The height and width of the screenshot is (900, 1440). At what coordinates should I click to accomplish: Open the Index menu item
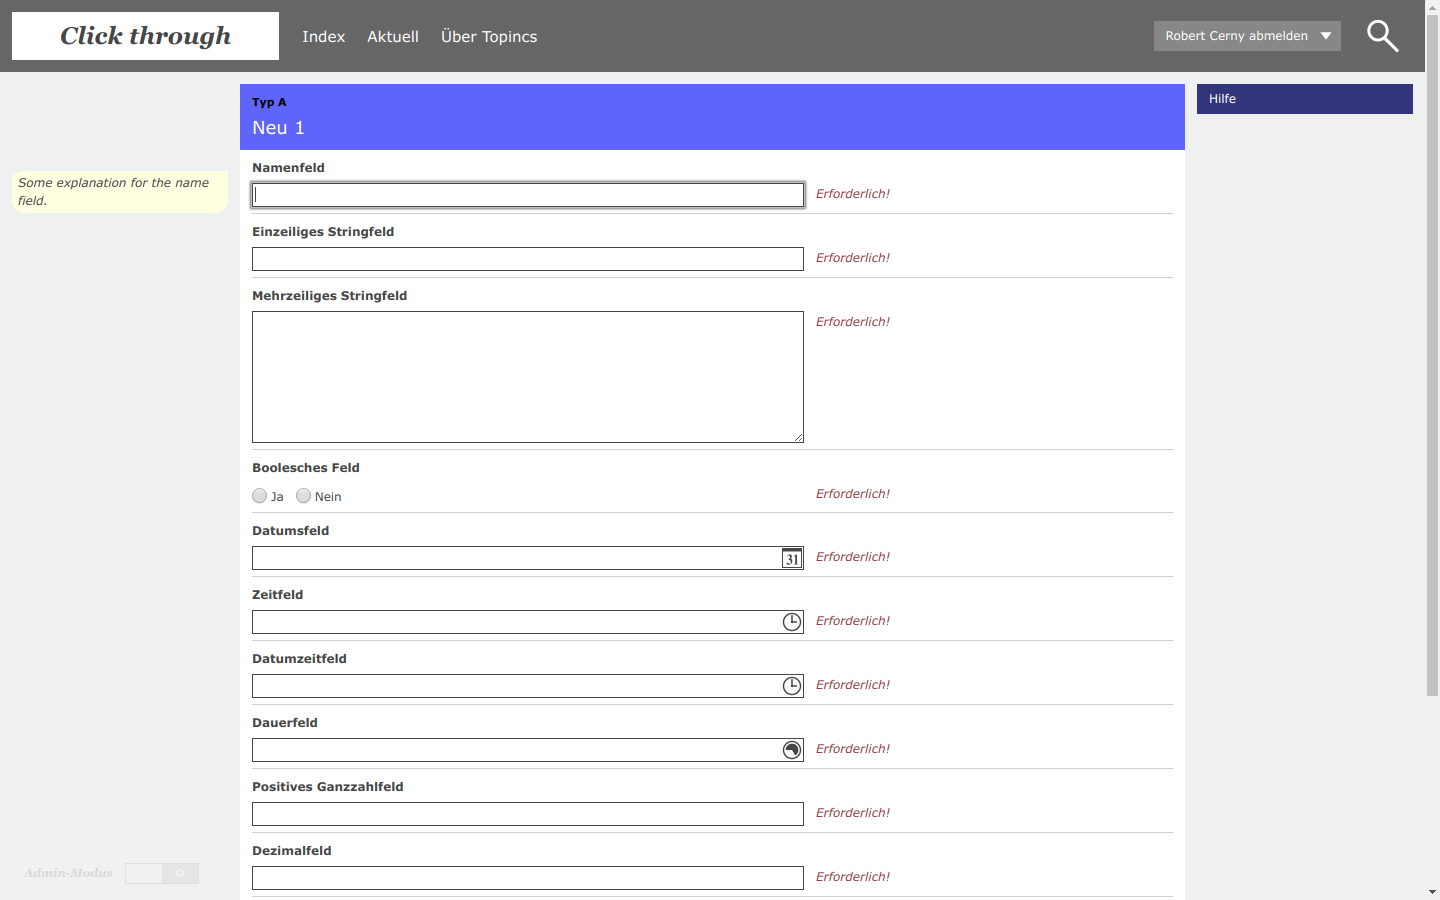(323, 37)
